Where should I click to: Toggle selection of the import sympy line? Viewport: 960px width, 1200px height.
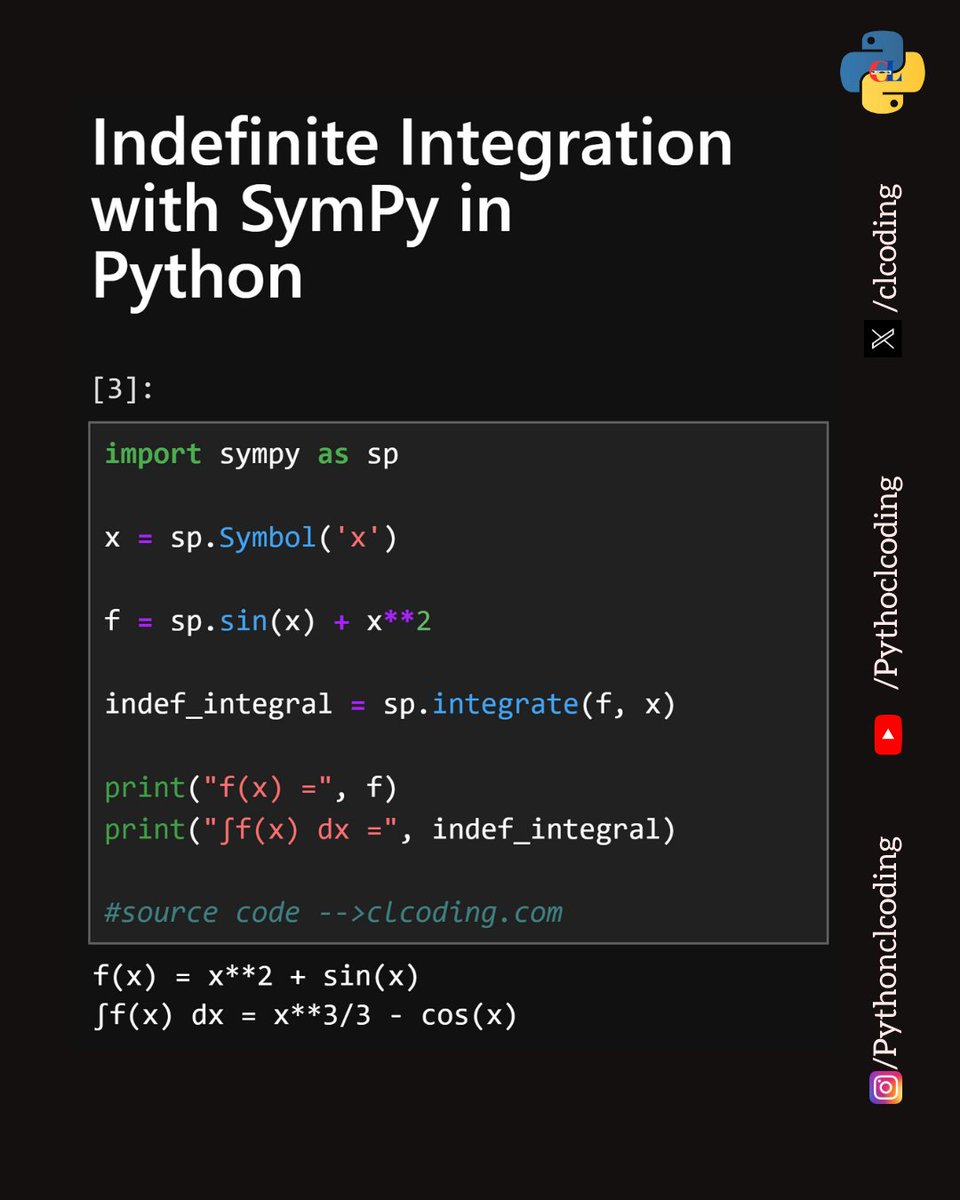click(250, 454)
